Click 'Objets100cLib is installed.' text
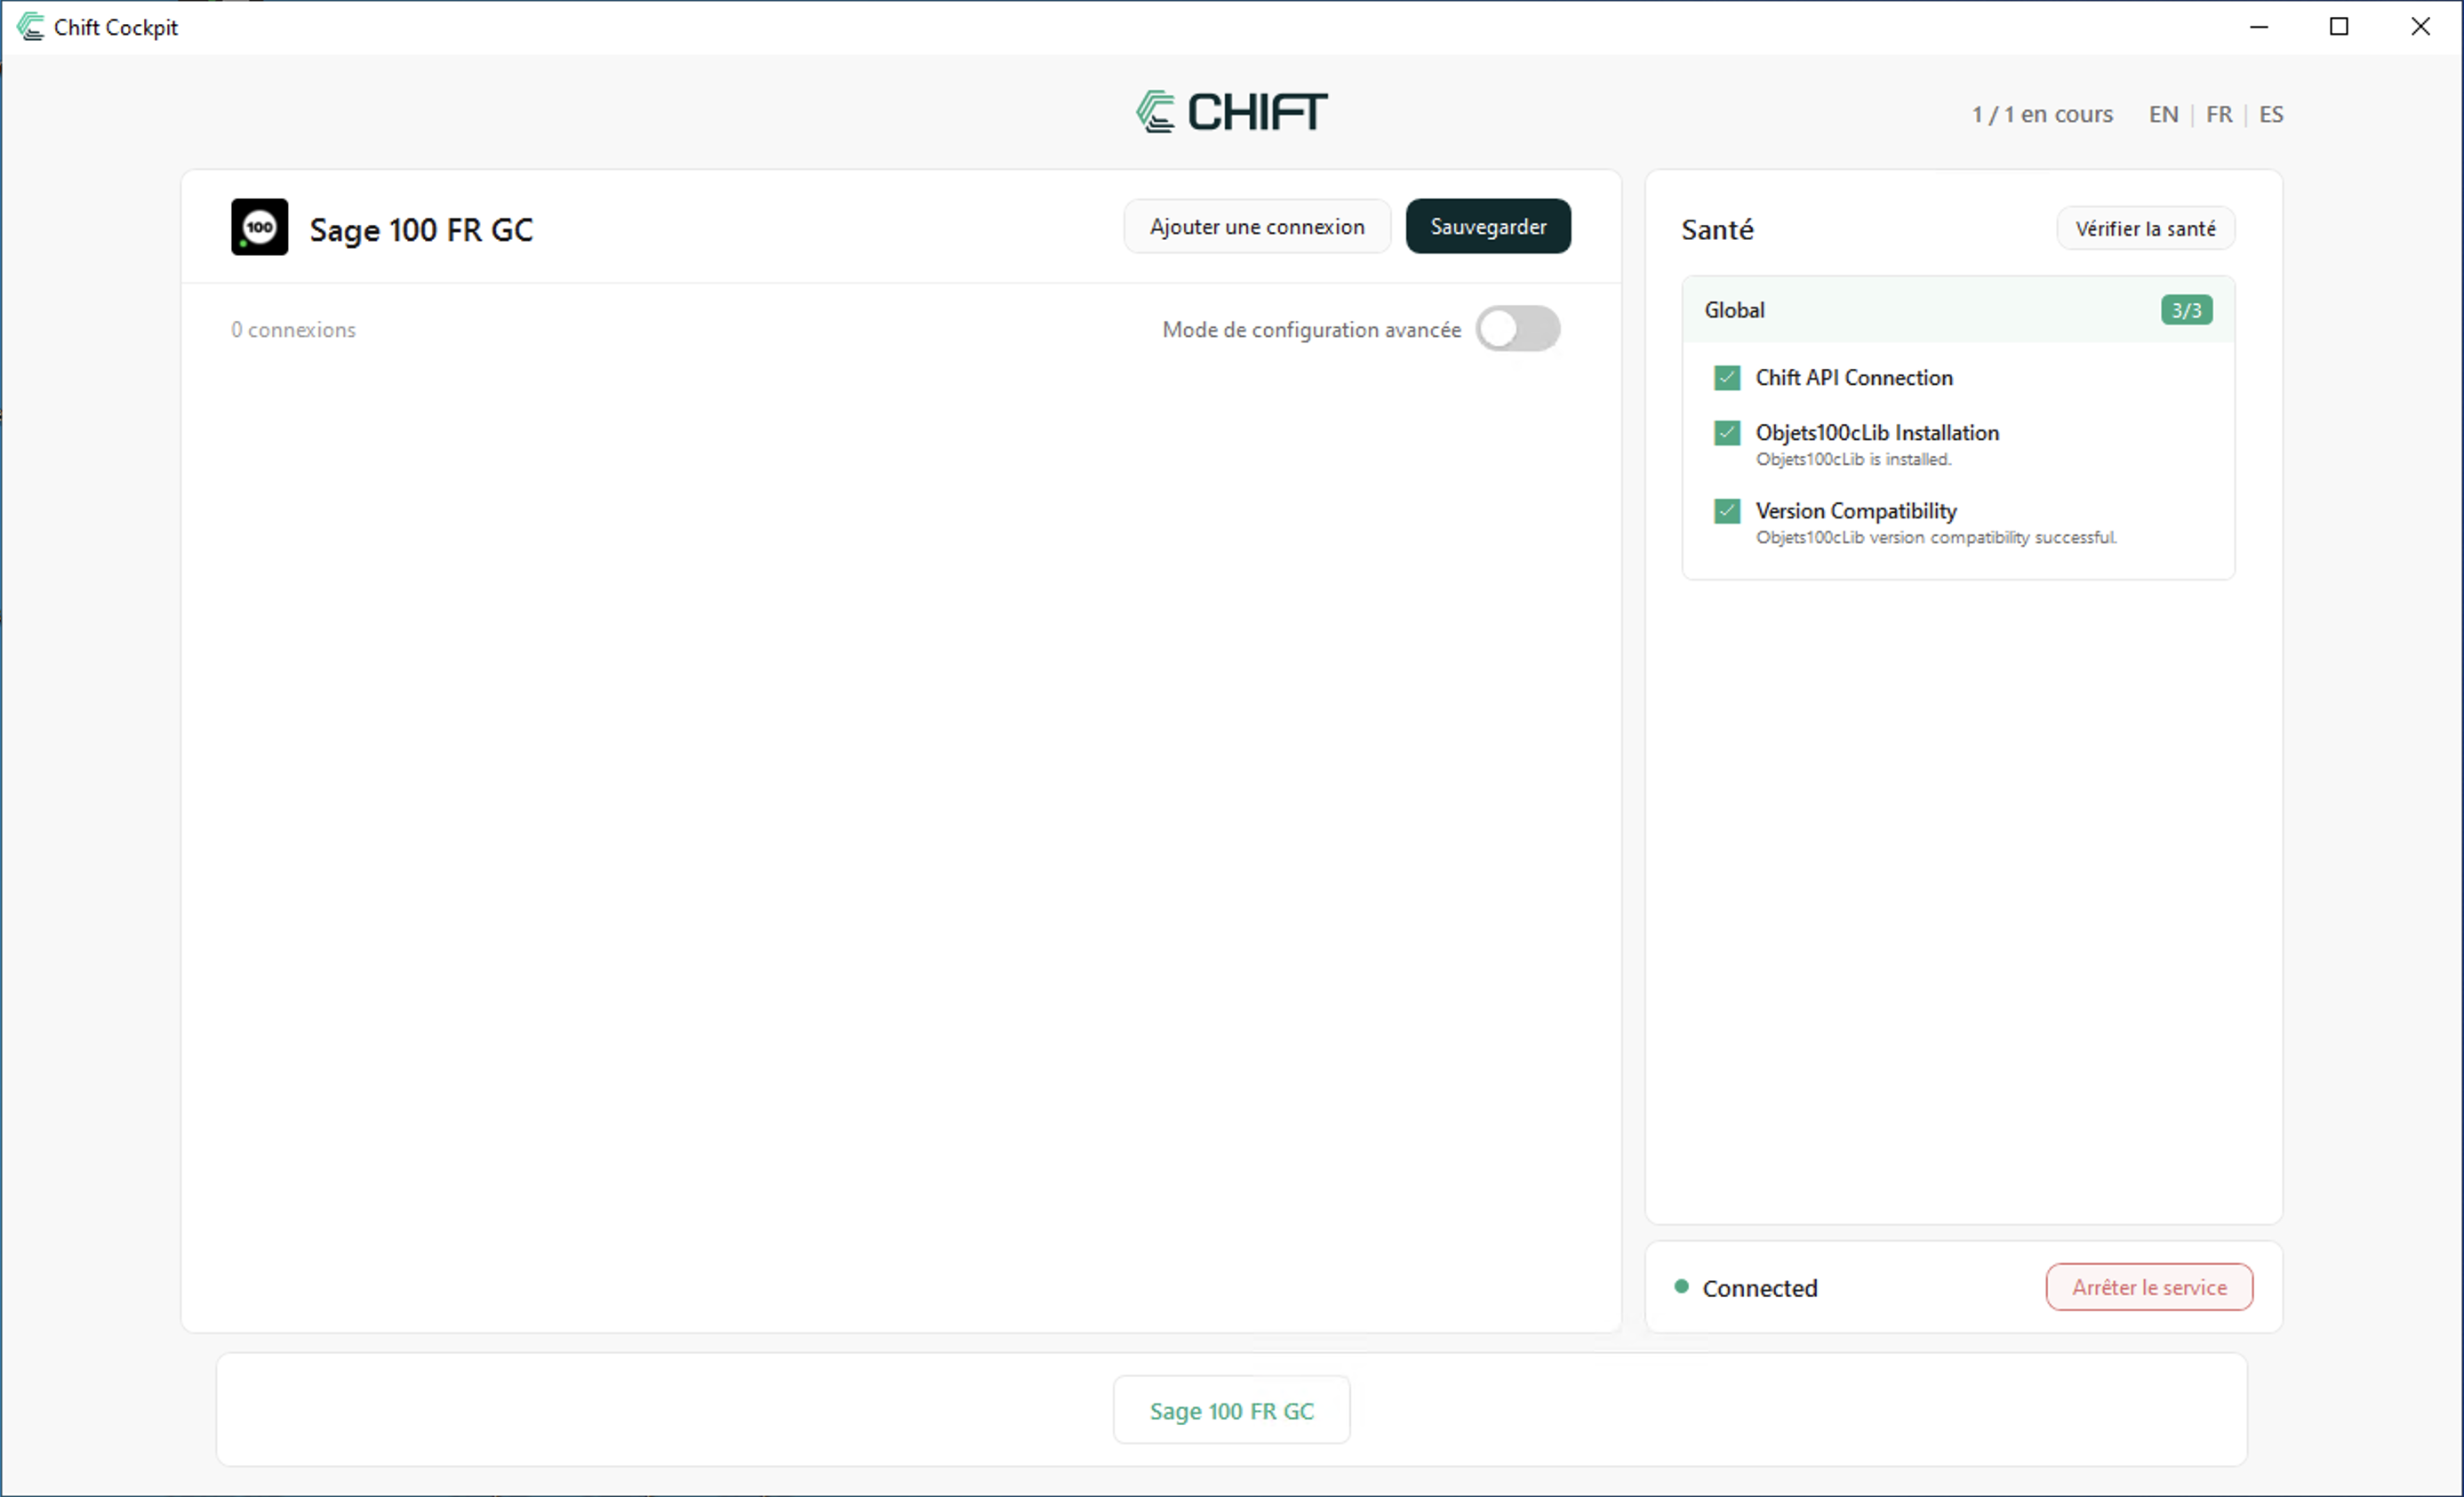2464x1497 pixels. 1853,460
